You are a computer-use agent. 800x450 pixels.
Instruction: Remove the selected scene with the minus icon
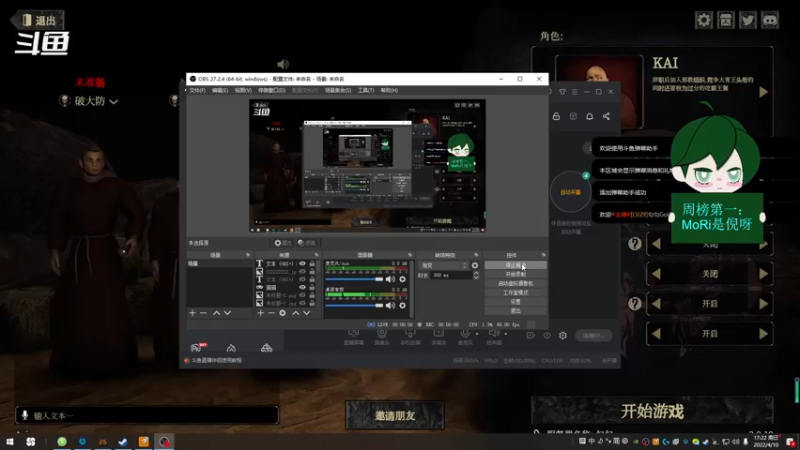(203, 313)
